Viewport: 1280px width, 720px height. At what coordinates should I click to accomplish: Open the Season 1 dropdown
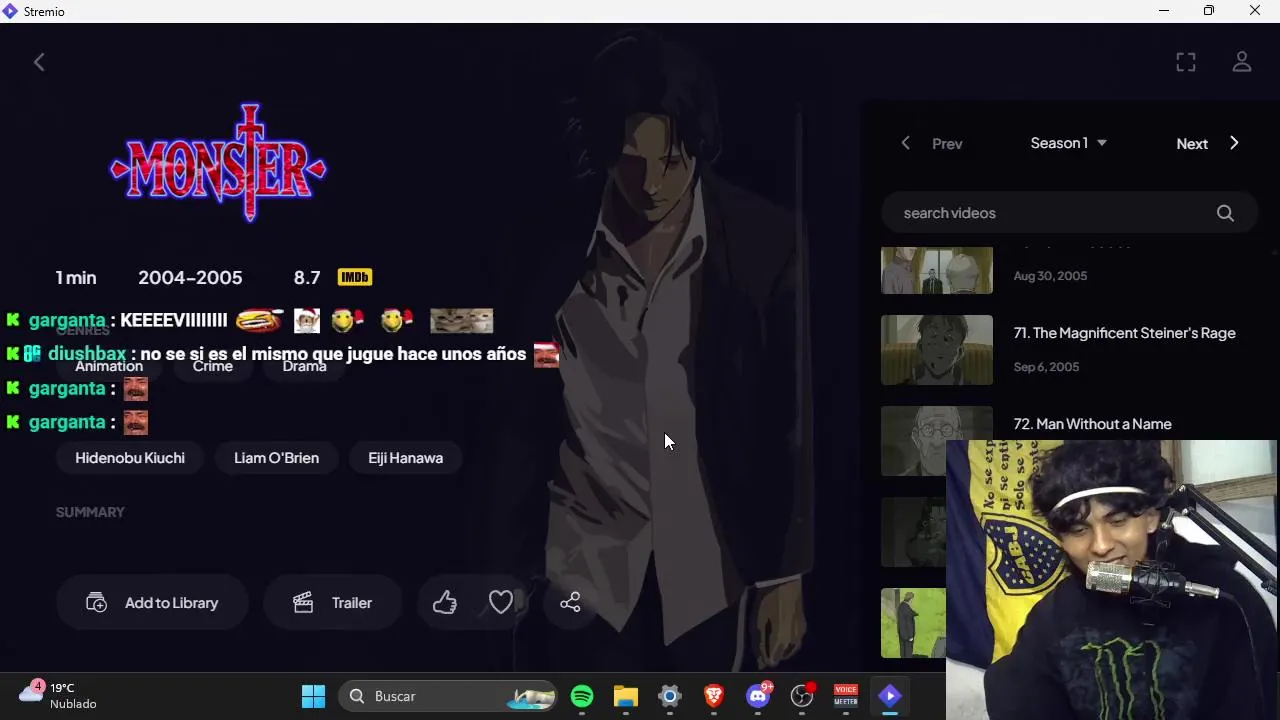coord(1069,143)
